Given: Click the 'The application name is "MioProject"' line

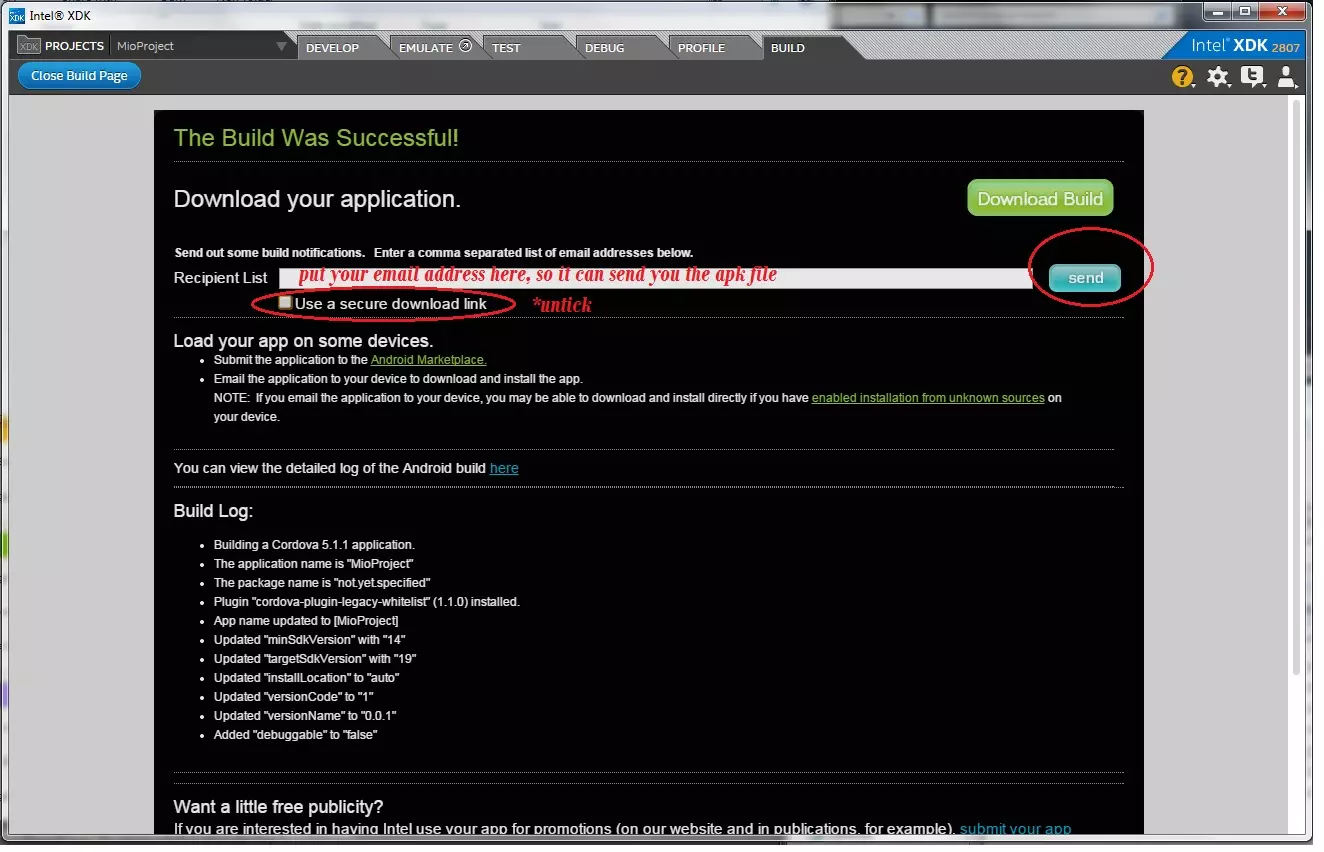Looking at the screenshot, I should 313,564.
